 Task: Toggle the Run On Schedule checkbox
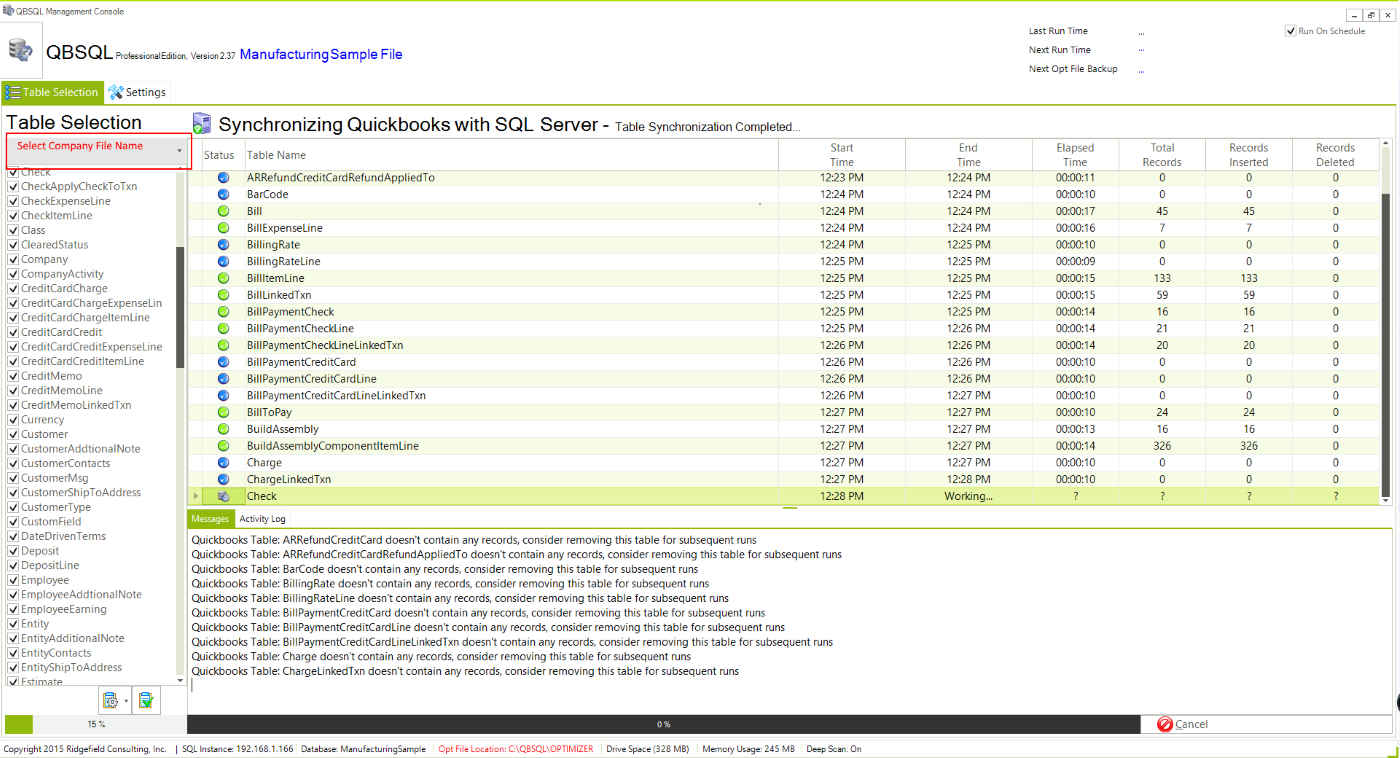(x=1291, y=31)
